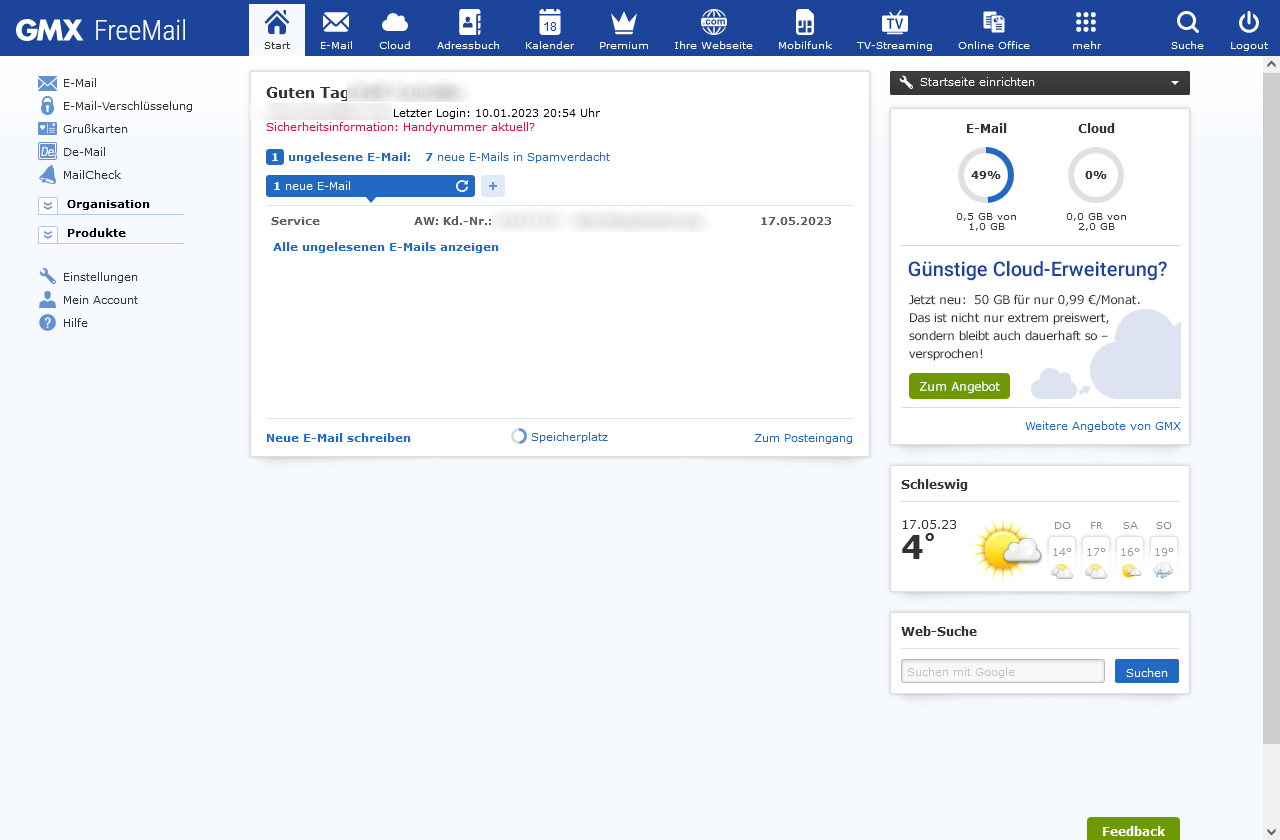This screenshot has width=1280, height=840.
Task: Open the Mobilfunk SIM card icon
Action: (805, 30)
